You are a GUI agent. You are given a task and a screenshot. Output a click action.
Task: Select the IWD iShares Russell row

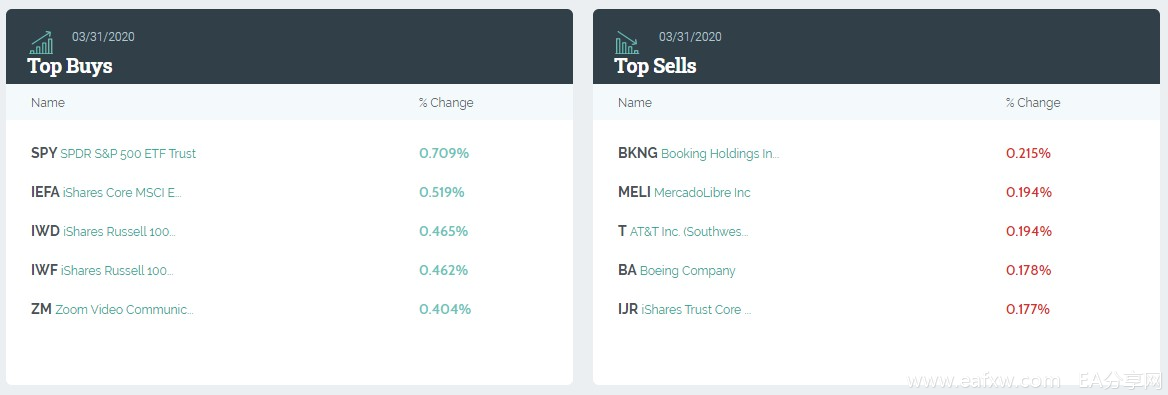(289, 231)
